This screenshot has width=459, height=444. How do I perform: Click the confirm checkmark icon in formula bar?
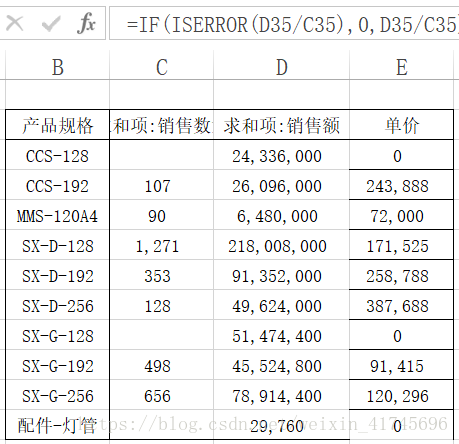click(51, 24)
